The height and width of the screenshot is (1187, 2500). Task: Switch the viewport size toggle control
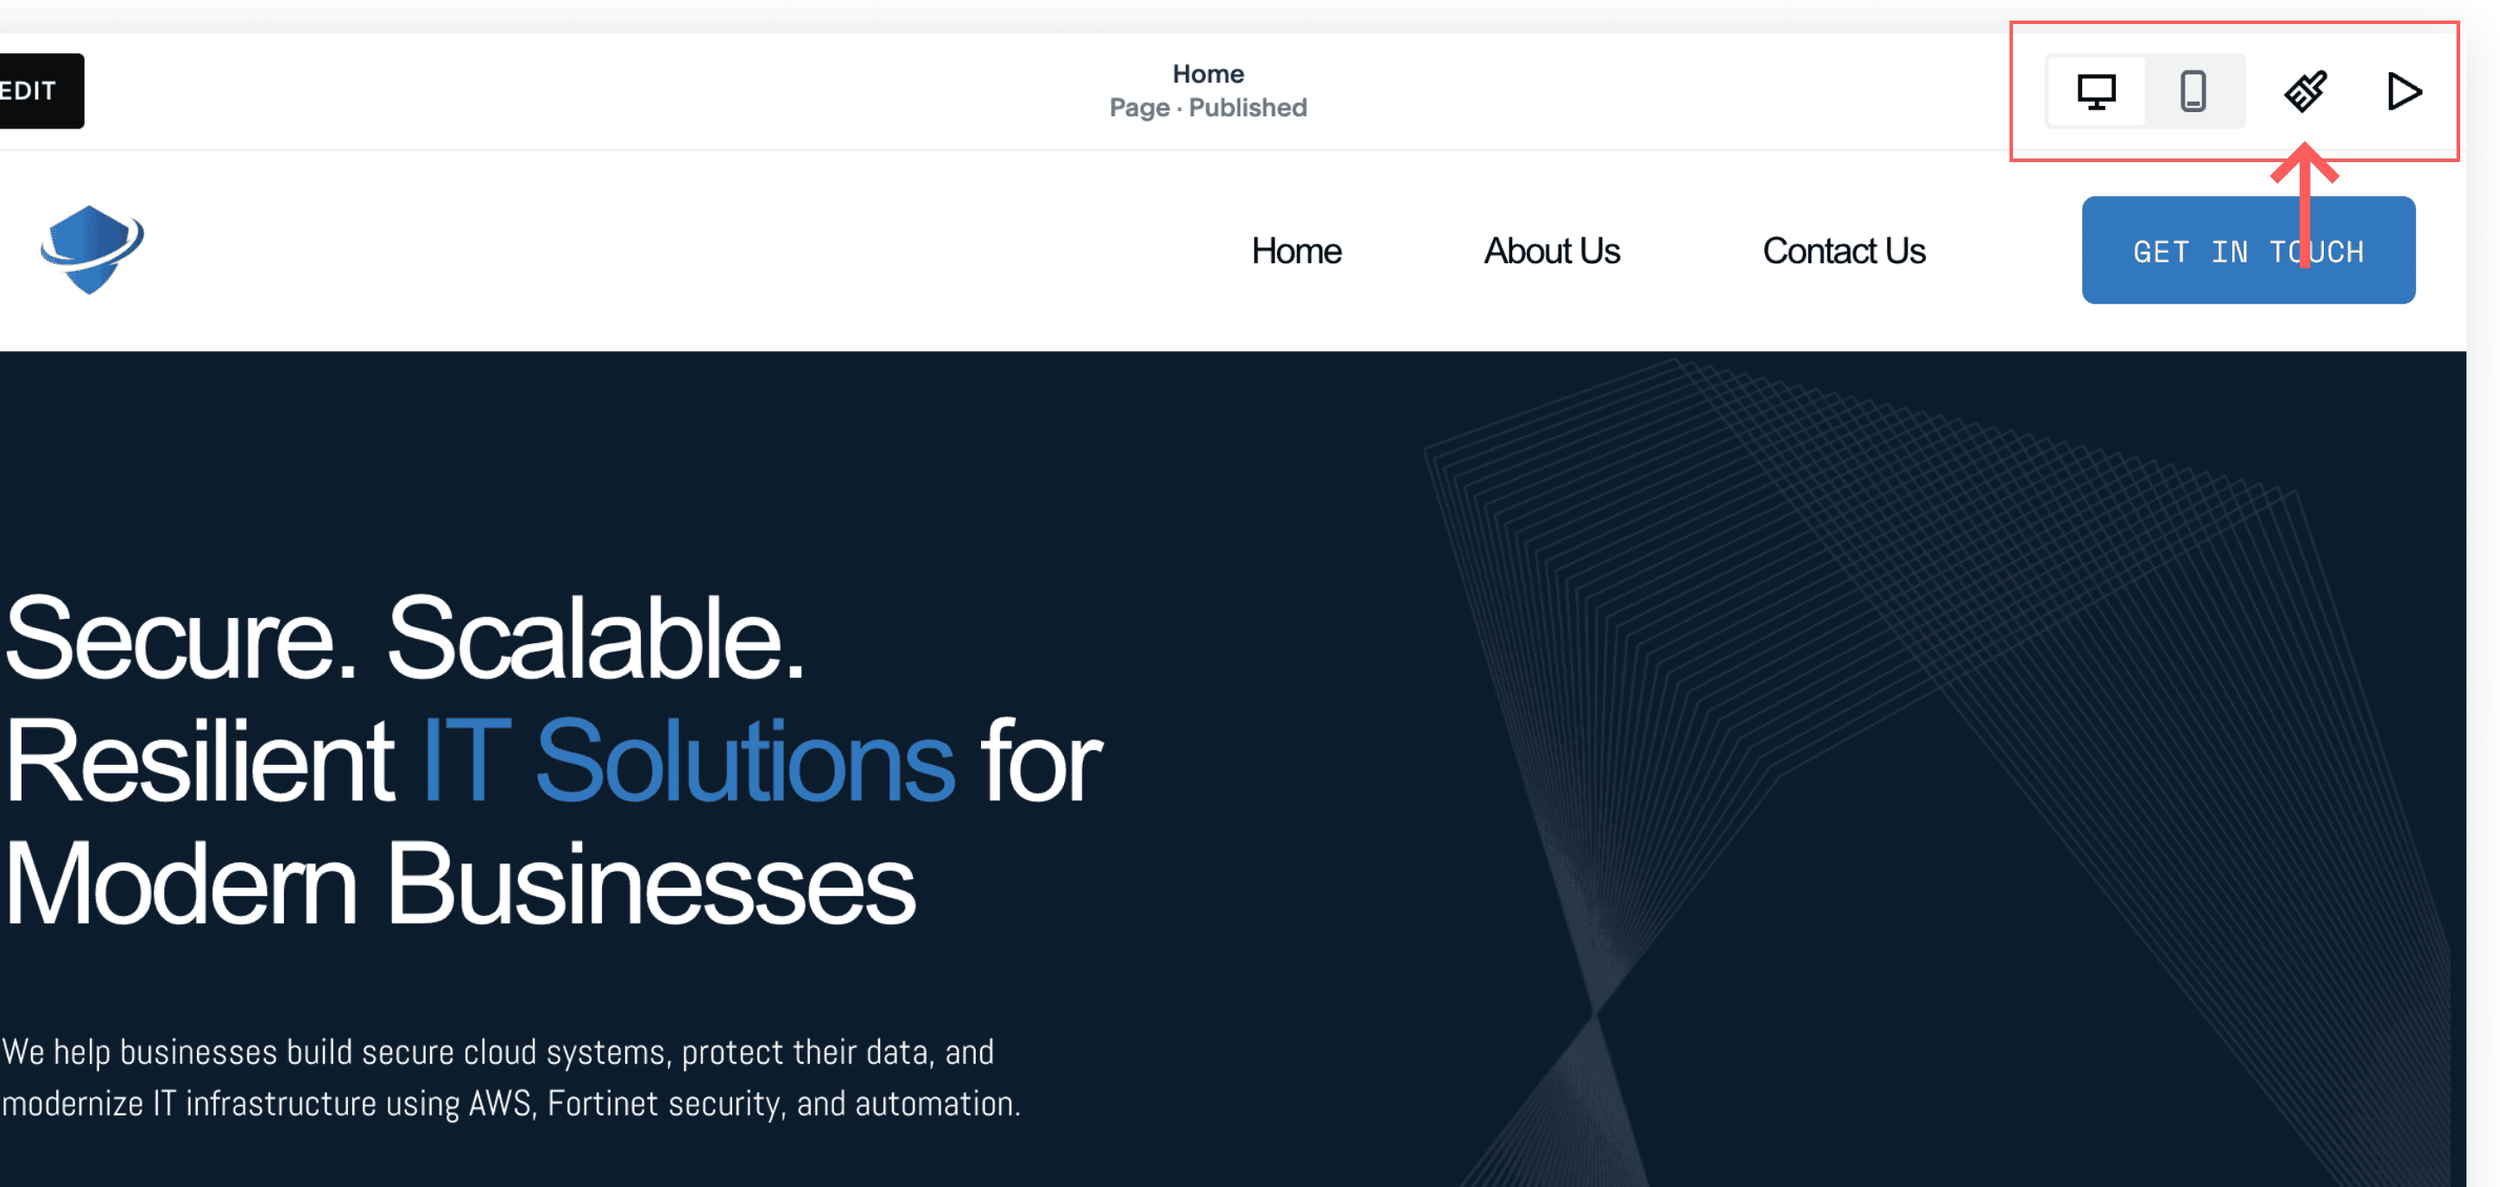2144,92
